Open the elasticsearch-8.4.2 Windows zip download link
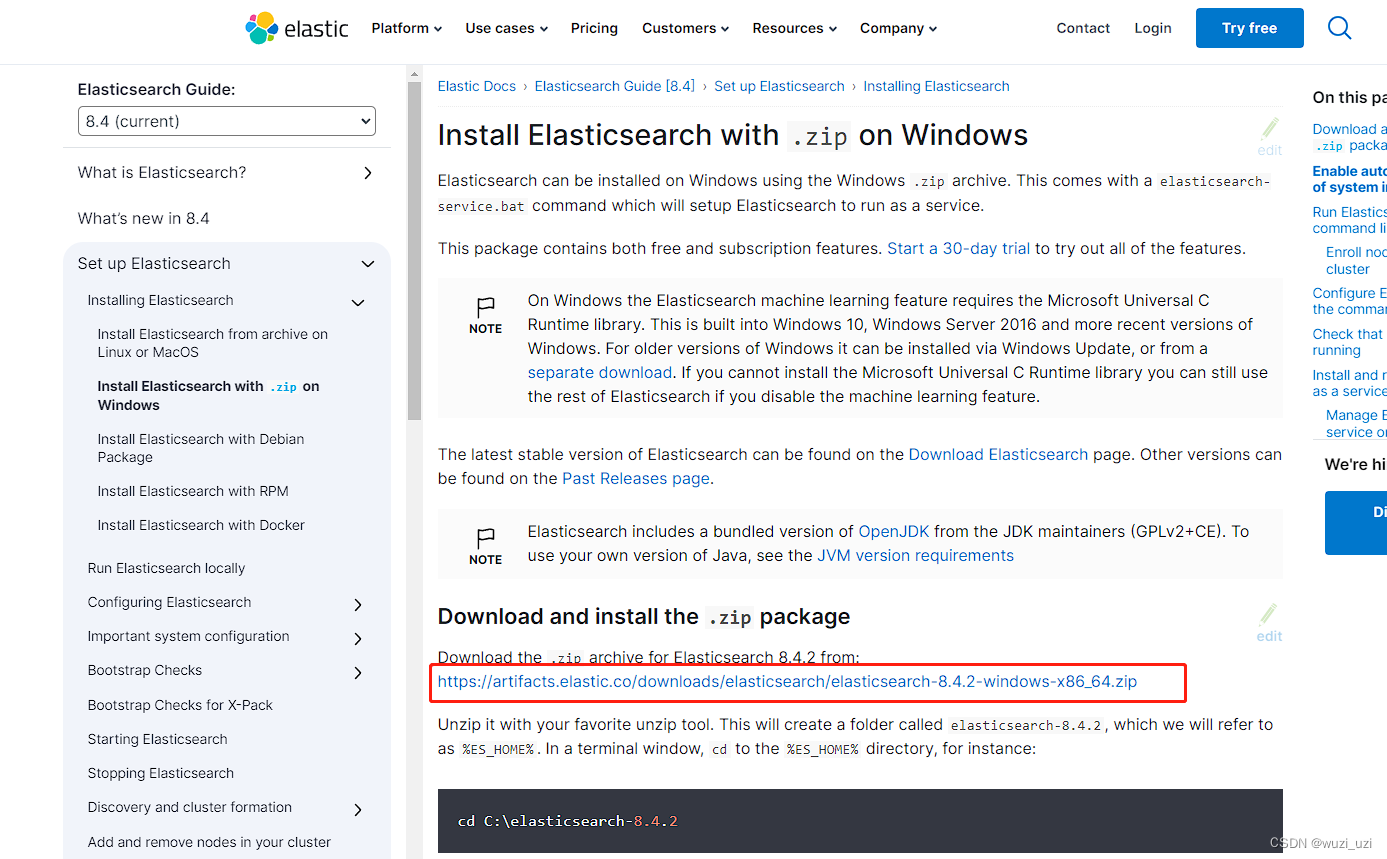 (787, 681)
